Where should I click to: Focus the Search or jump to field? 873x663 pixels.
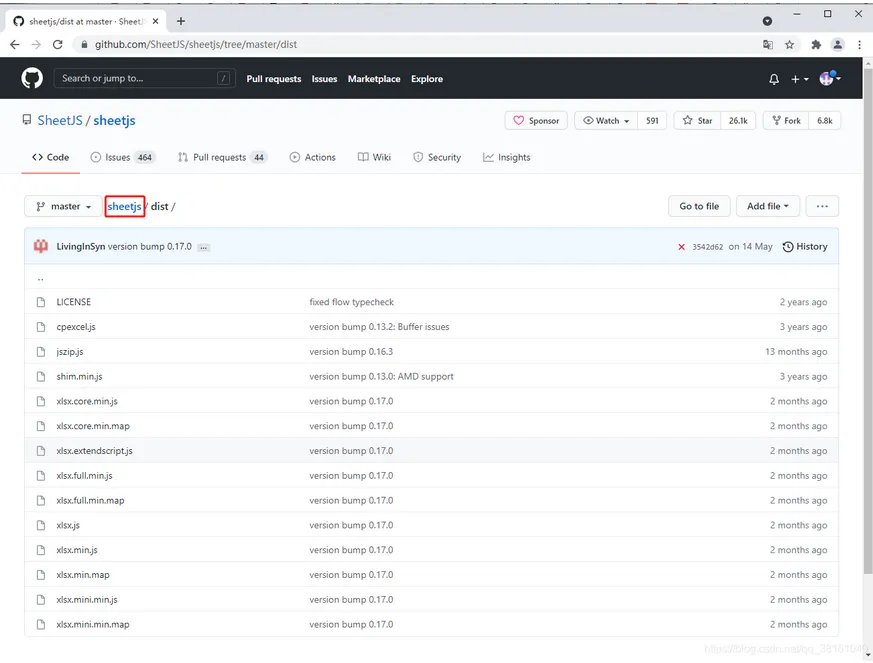pos(144,78)
